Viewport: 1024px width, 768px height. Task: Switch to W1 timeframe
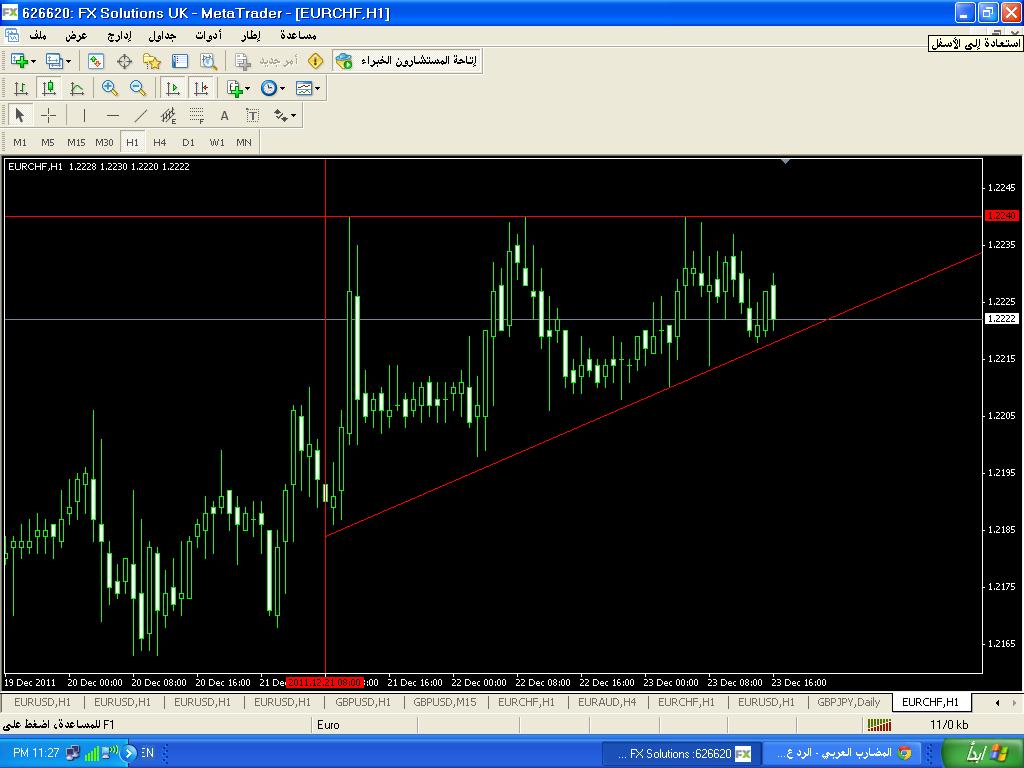(217, 142)
